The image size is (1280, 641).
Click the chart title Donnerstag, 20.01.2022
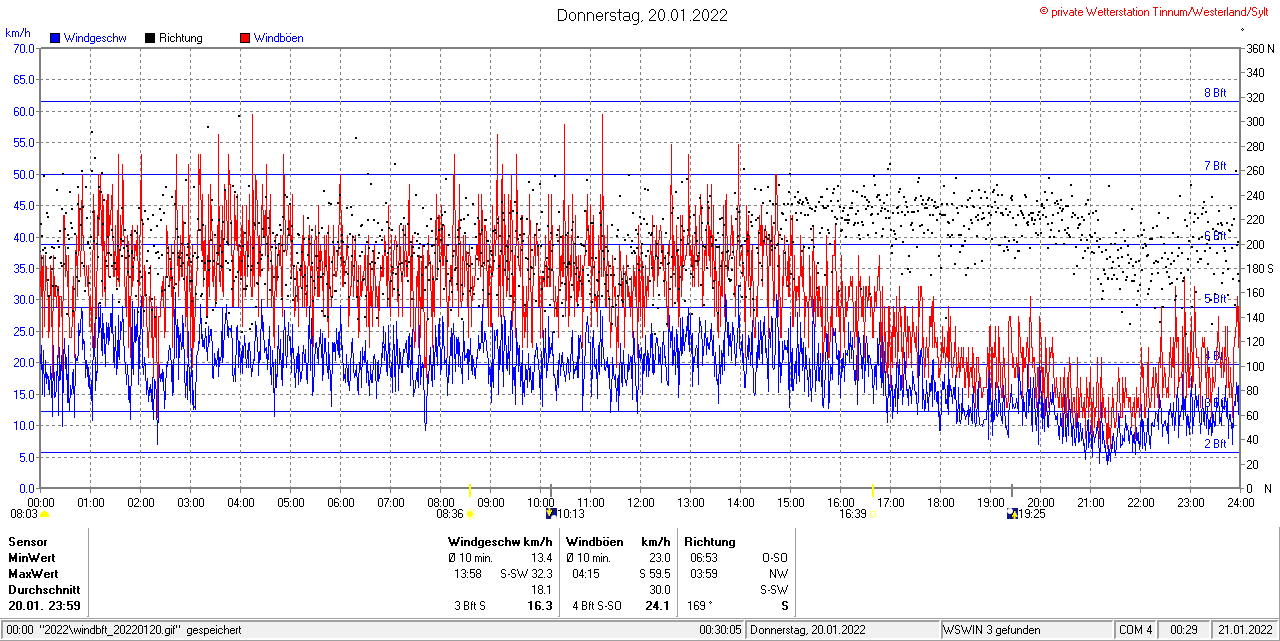tap(642, 15)
